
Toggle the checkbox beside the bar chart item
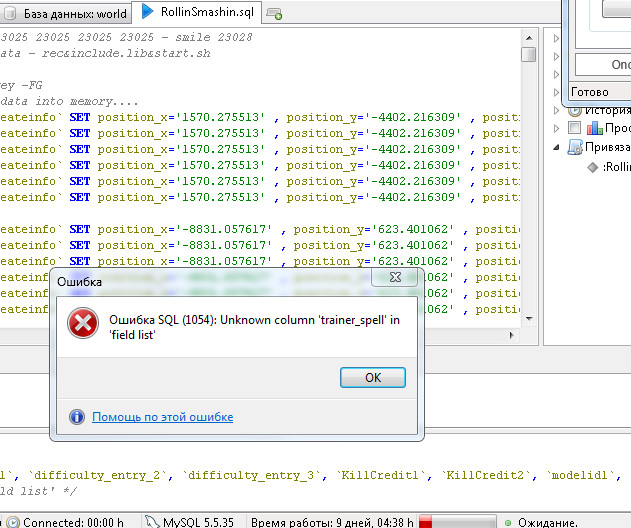pyautogui.click(x=574, y=128)
